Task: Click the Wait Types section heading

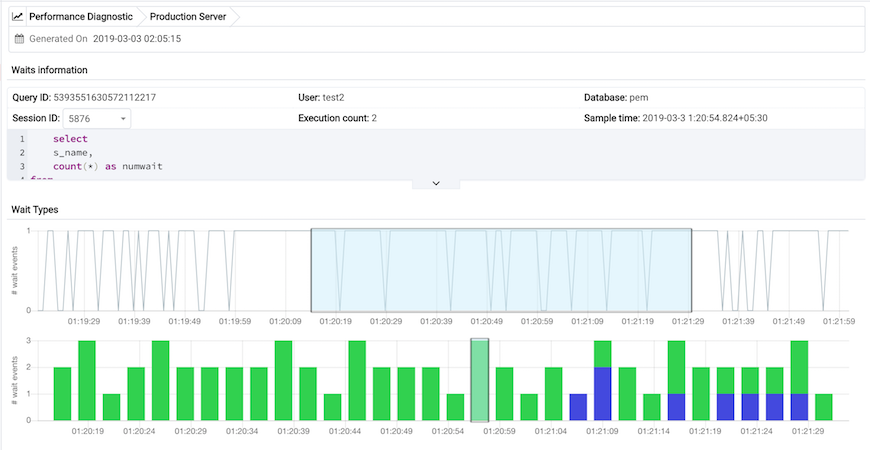Action: pos(35,210)
